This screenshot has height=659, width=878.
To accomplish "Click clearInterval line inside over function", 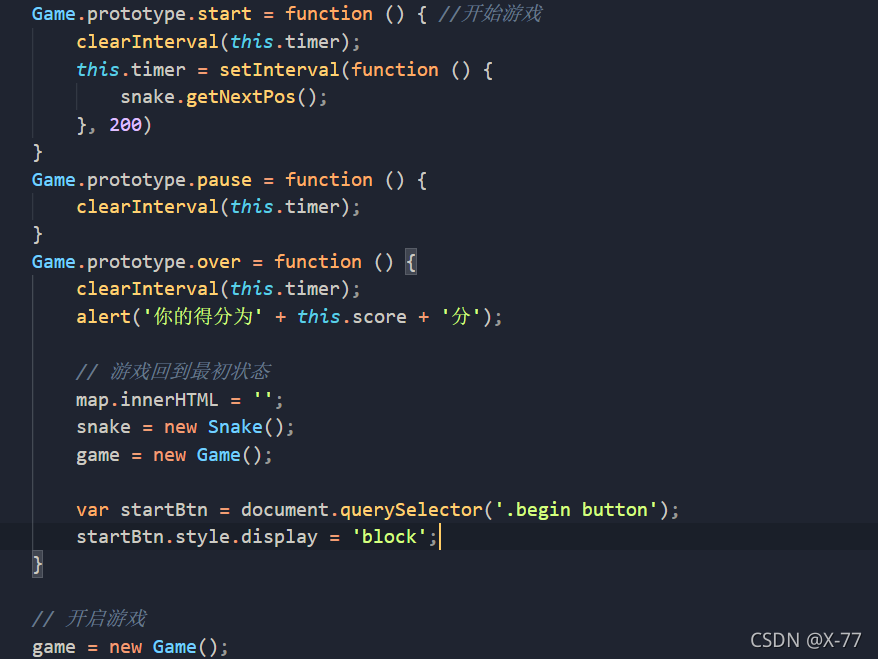I will click(218, 288).
